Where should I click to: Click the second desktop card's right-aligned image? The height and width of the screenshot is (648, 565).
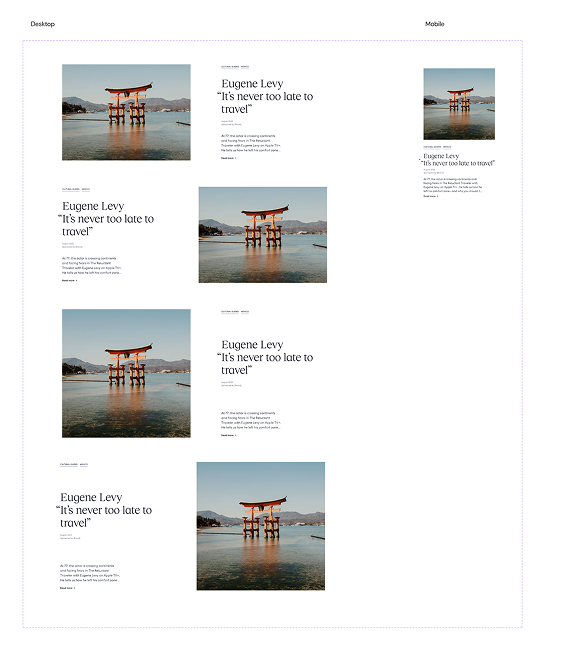(x=262, y=235)
